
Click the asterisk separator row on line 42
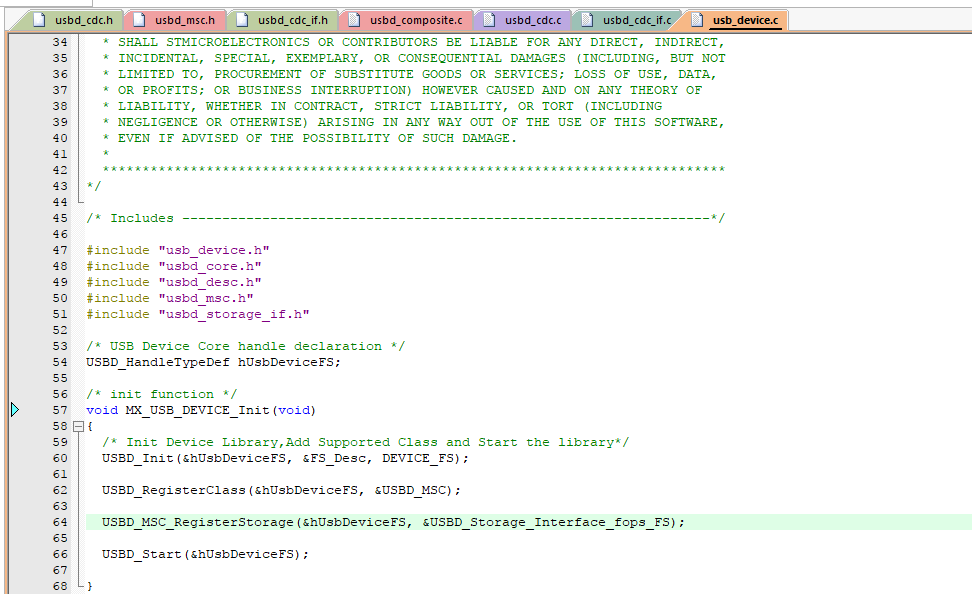click(x=413, y=169)
